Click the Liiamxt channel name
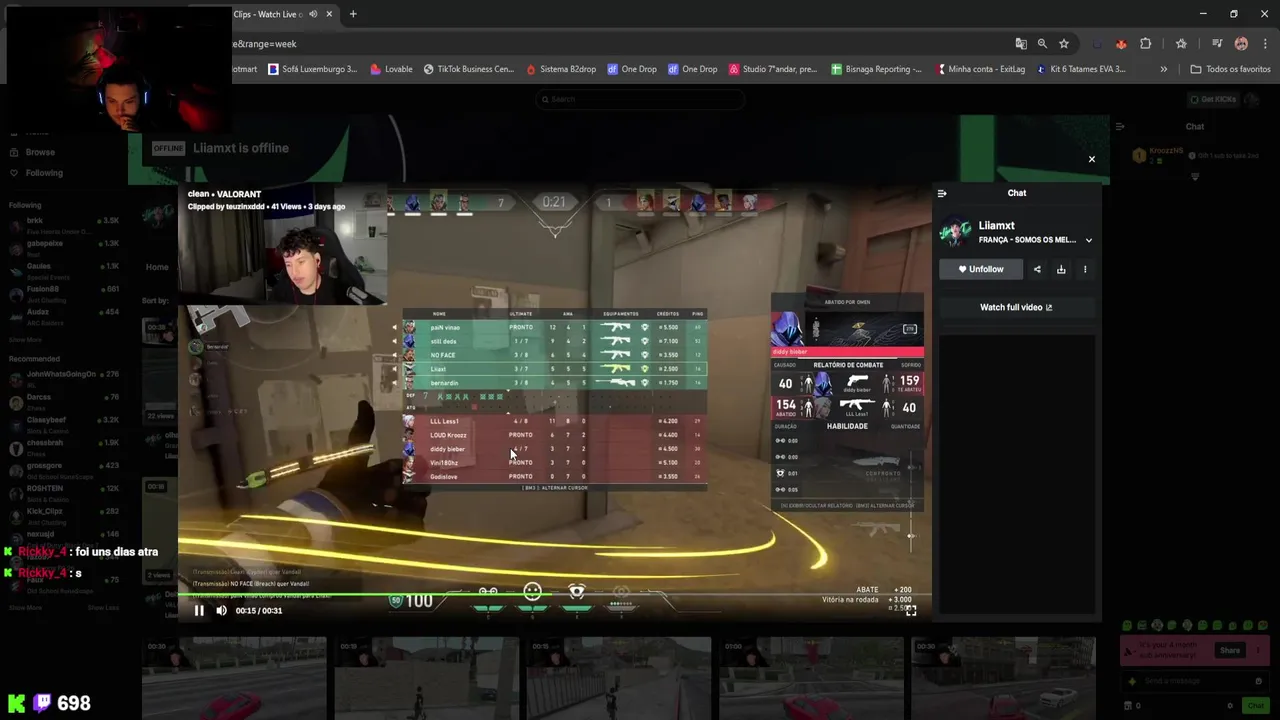Screen dimensions: 1280x720 tap(997, 226)
